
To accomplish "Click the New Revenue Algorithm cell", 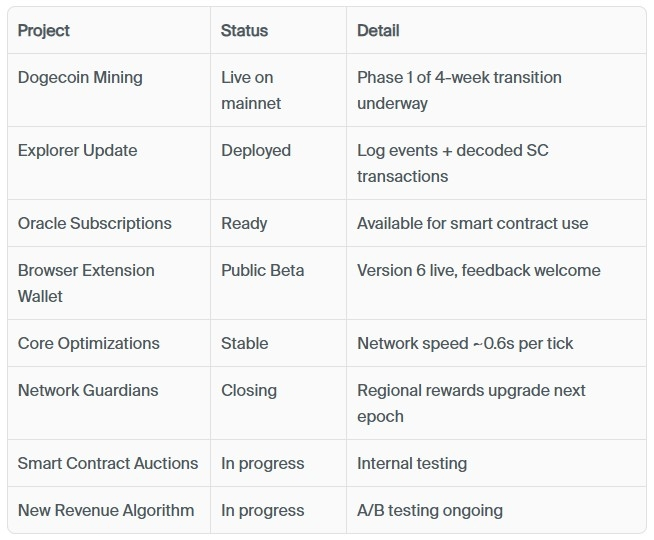I will 106,510.
